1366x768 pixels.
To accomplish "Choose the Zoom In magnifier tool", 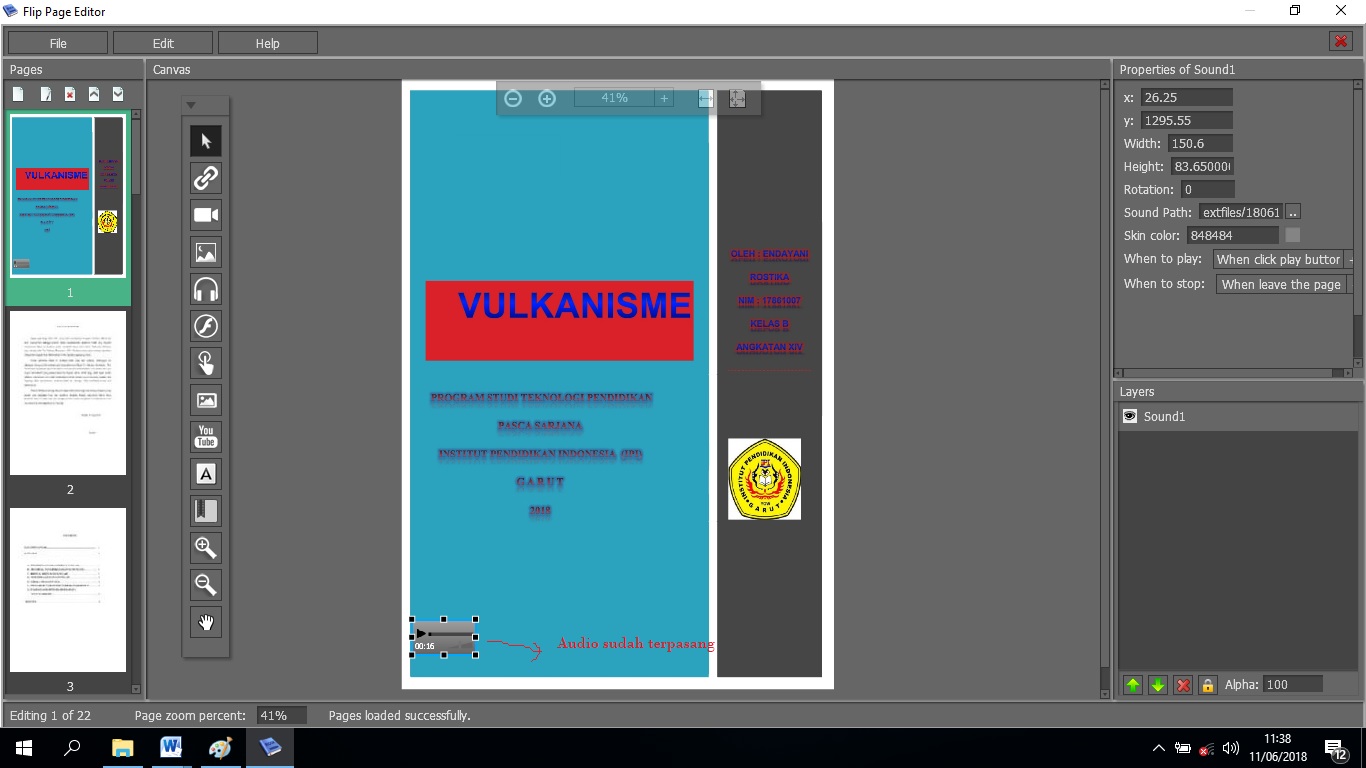I will click(x=206, y=548).
